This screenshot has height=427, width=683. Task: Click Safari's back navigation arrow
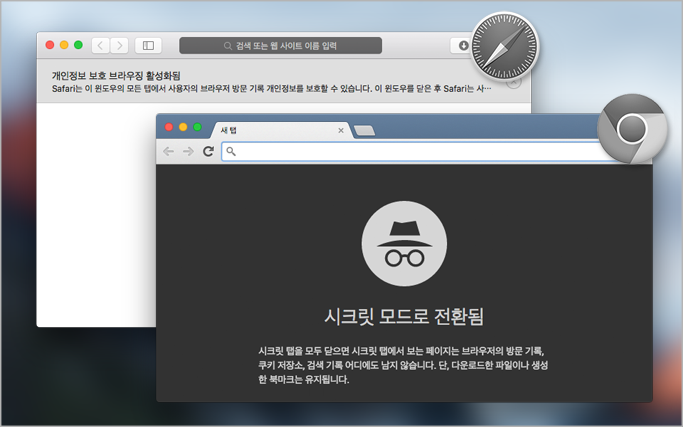point(101,45)
